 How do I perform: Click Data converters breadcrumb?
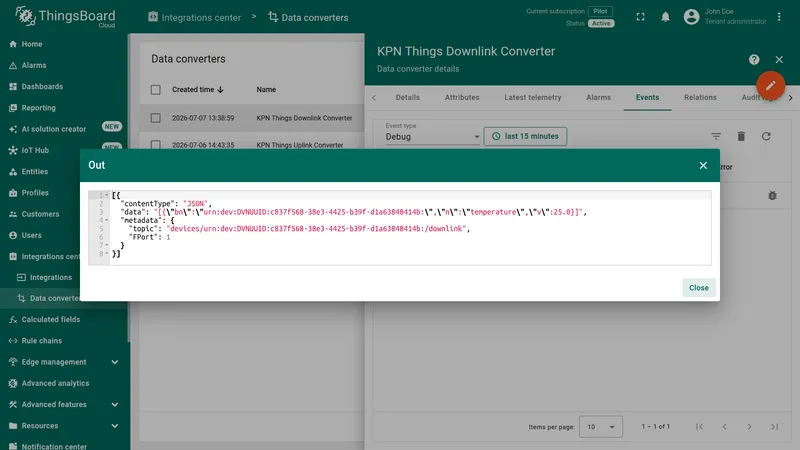[308, 17]
